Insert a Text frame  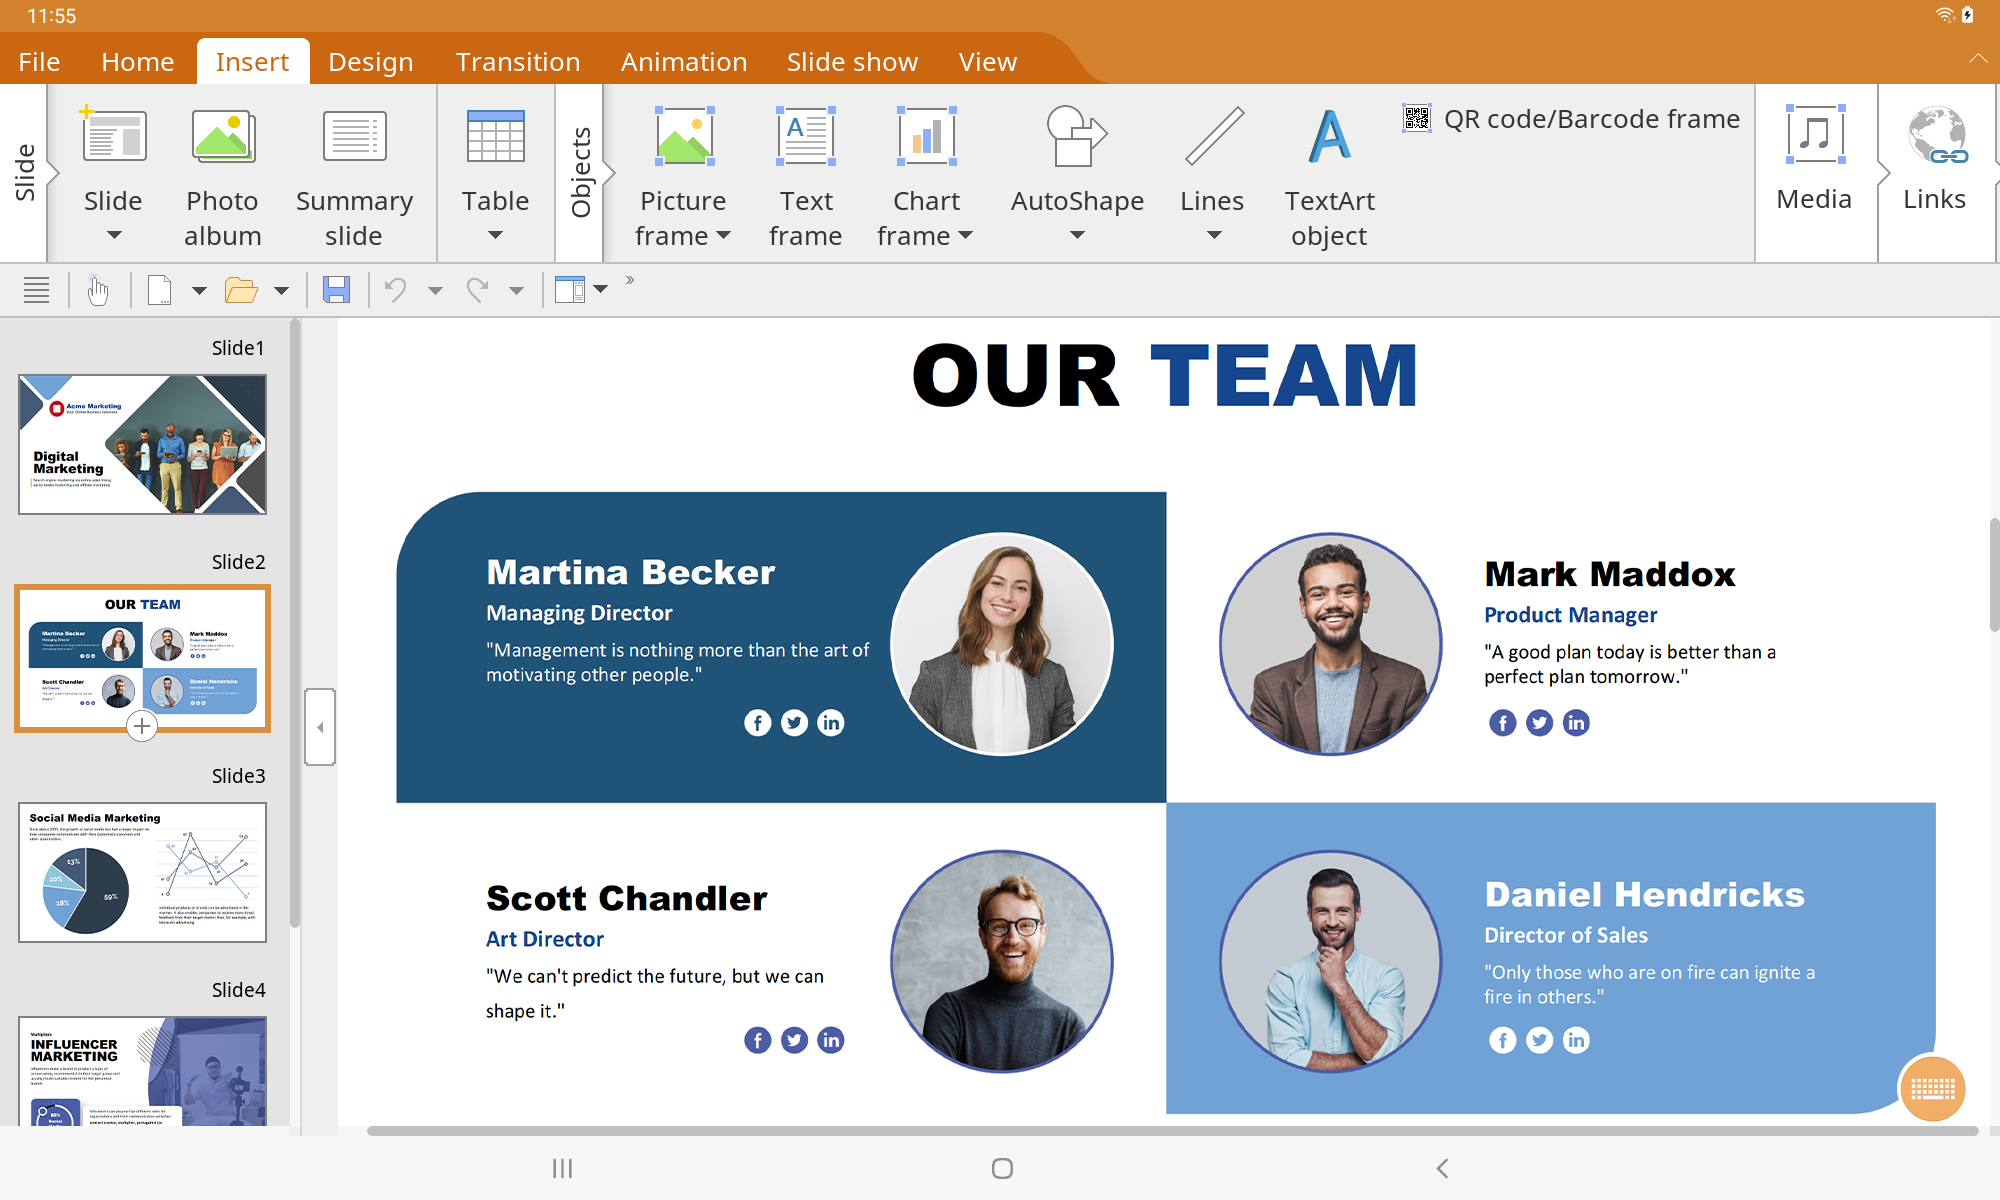806,176
